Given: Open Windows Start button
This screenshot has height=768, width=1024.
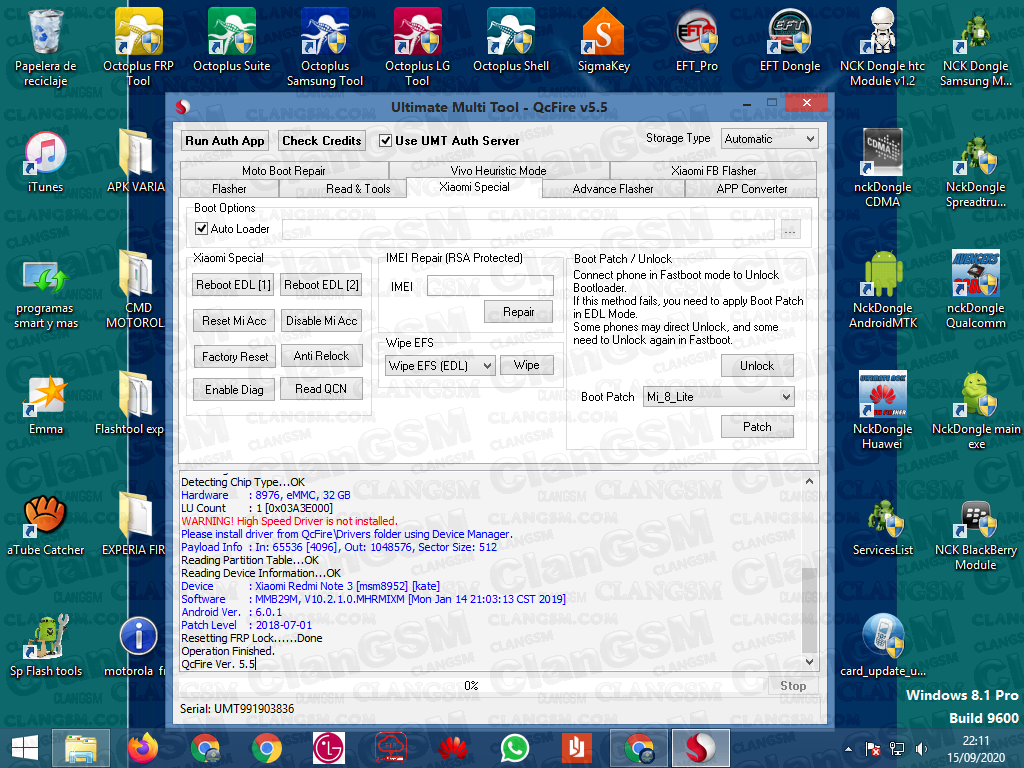Looking at the screenshot, I should 25,748.
